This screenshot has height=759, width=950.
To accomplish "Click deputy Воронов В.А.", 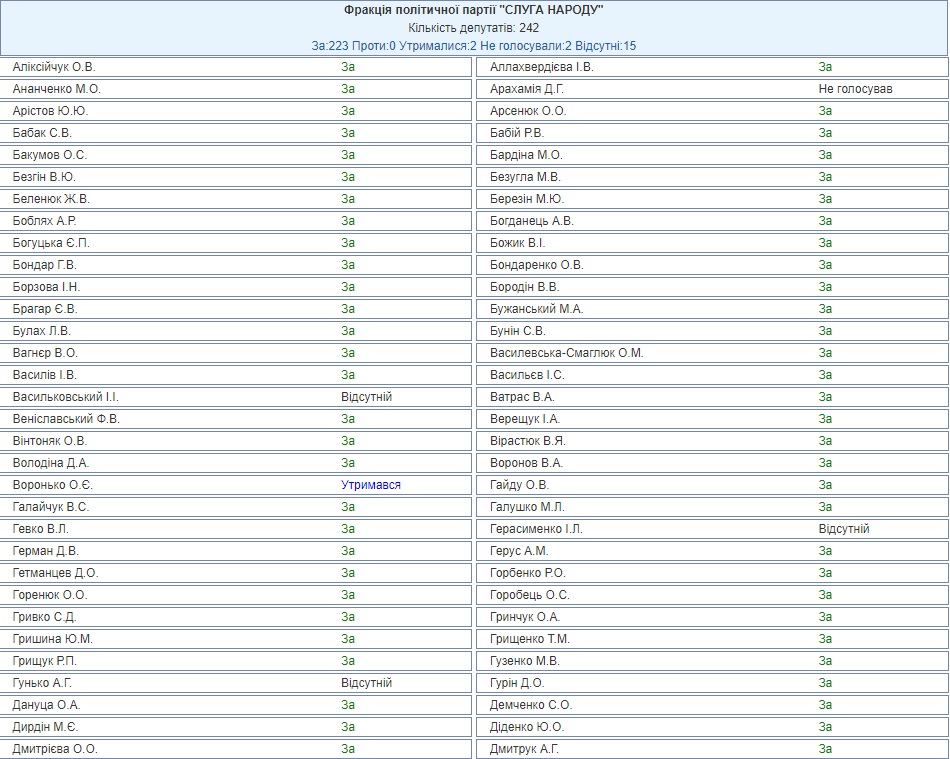I will pos(526,463).
